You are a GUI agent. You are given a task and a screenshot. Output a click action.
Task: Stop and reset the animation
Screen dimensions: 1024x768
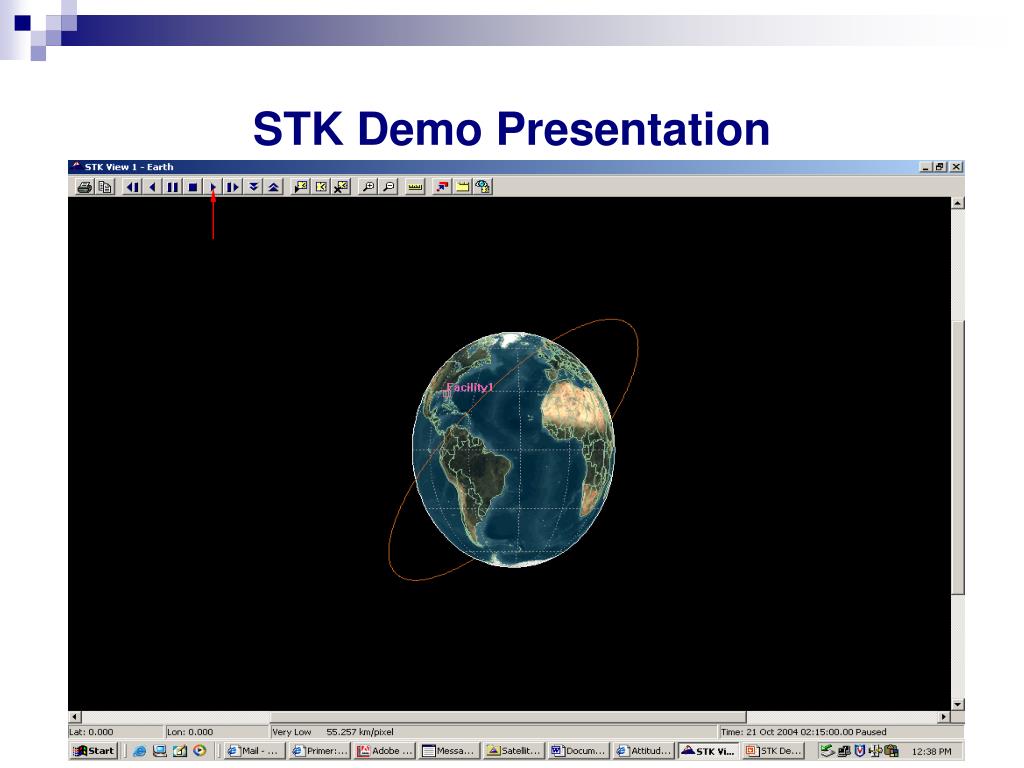(x=193, y=187)
